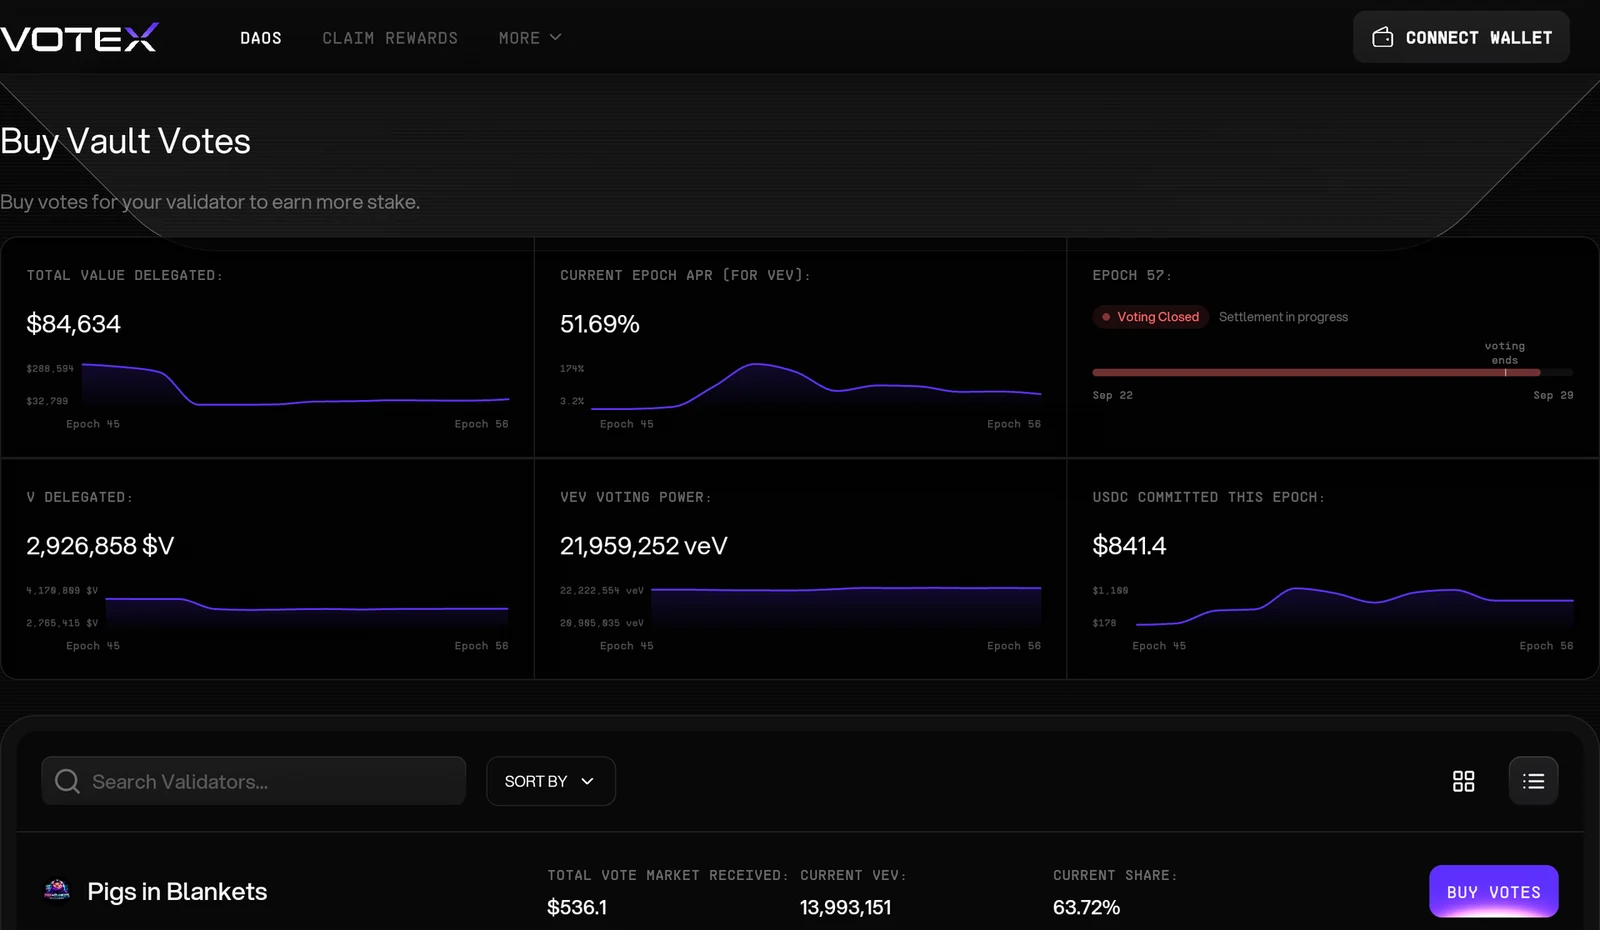Click the Pigs in Blankets validator name
The width and height of the screenshot is (1600, 930).
coord(177,891)
